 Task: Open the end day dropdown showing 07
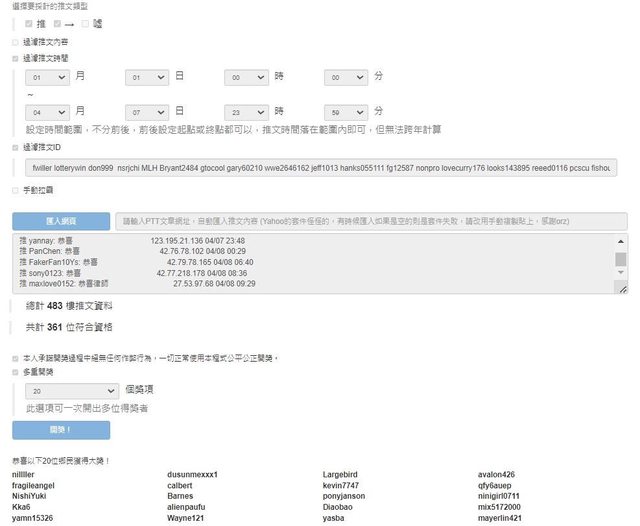(147, 110)
